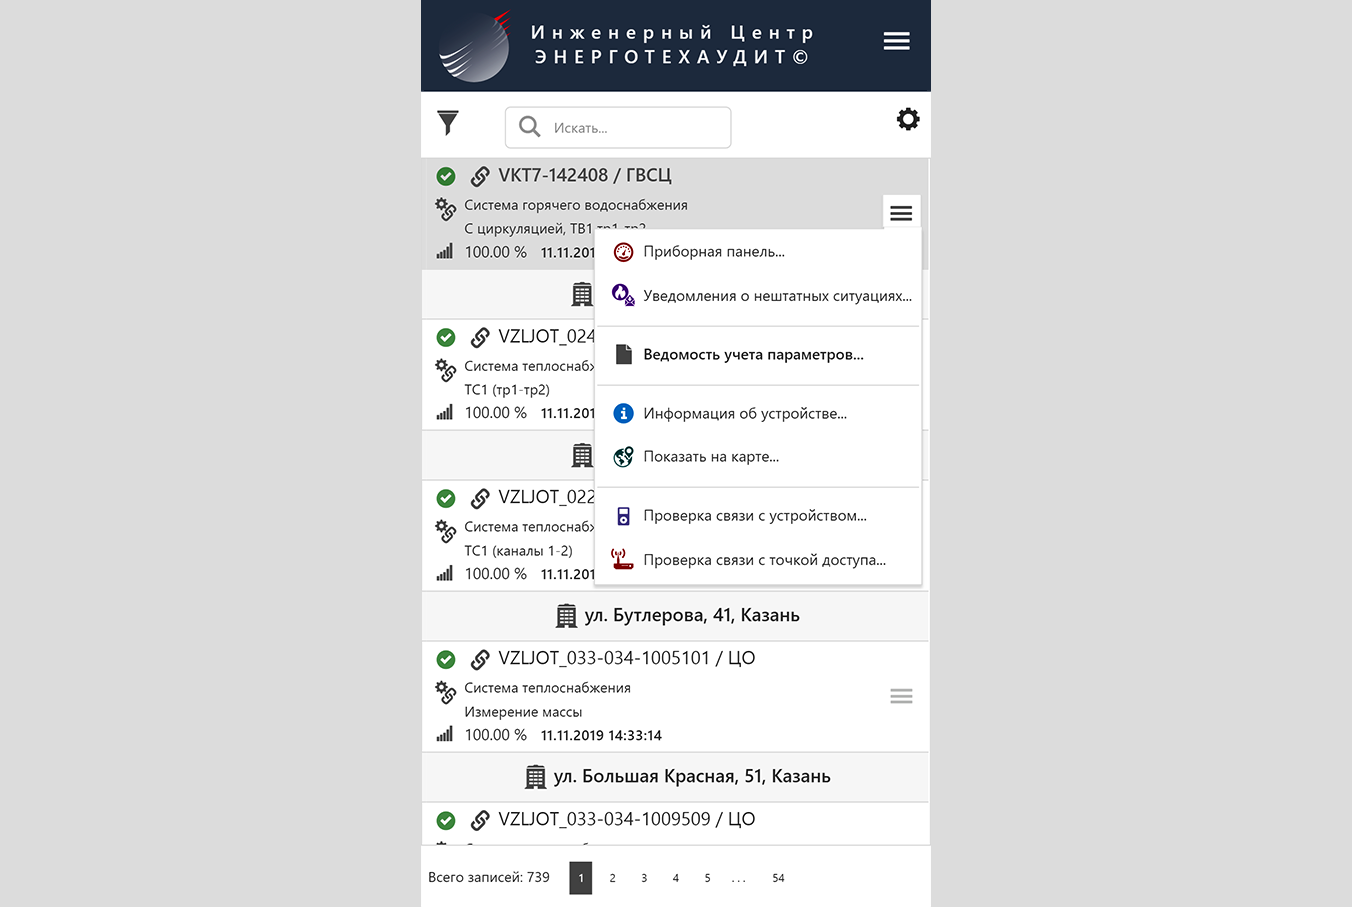Click green status check of VZLJOT_033-034-1005101
The width and height of the screenshot is (1352, 907).
coord(446,659)
